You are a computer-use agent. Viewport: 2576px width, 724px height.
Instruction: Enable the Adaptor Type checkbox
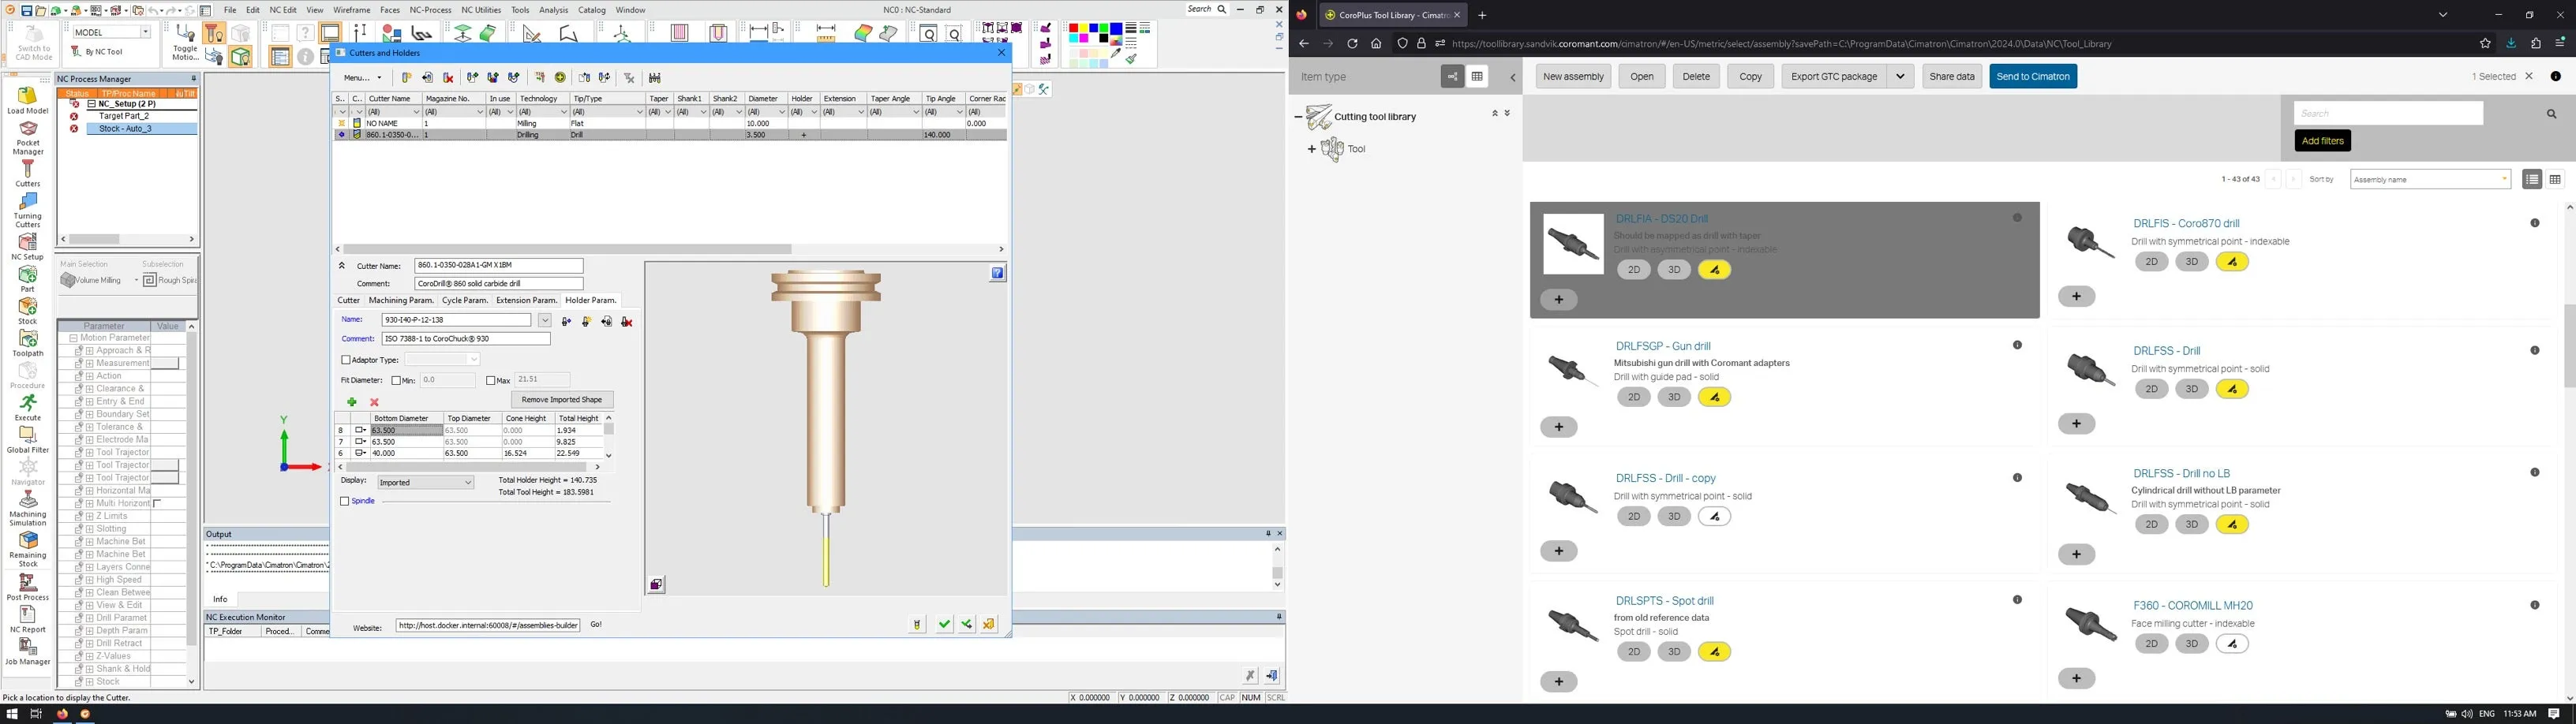pos(346,360)
